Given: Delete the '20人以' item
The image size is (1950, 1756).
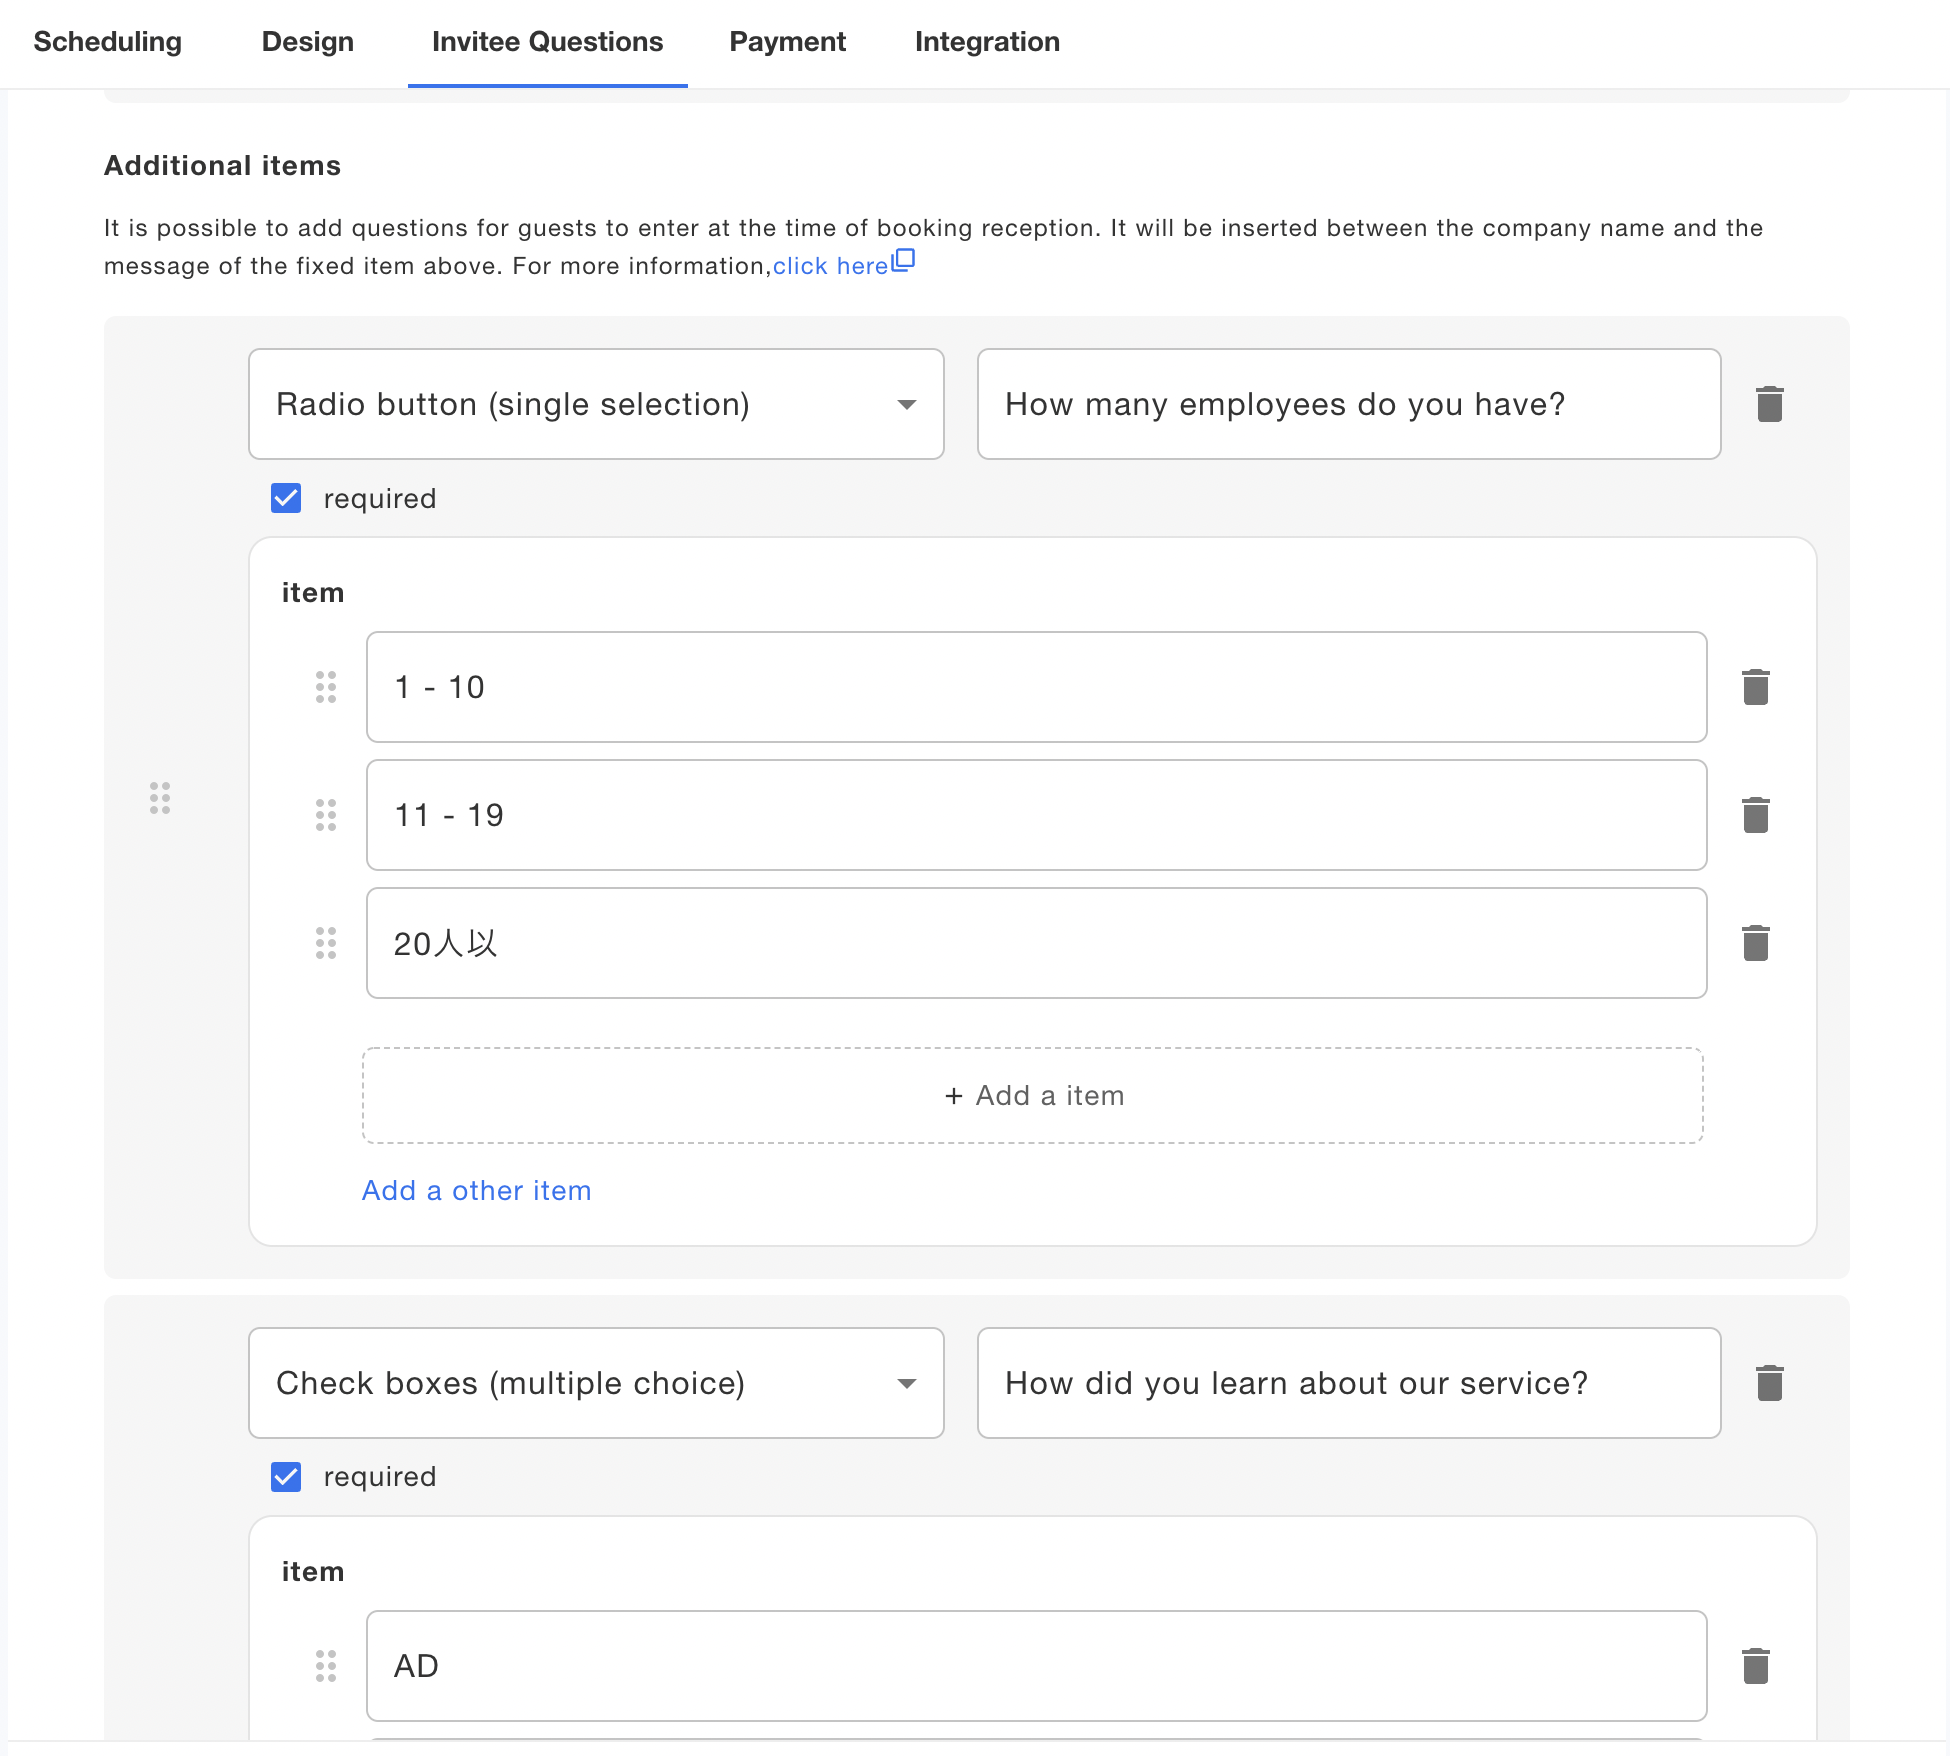Looking at the screenshot, I should [x=1755, y=943].
